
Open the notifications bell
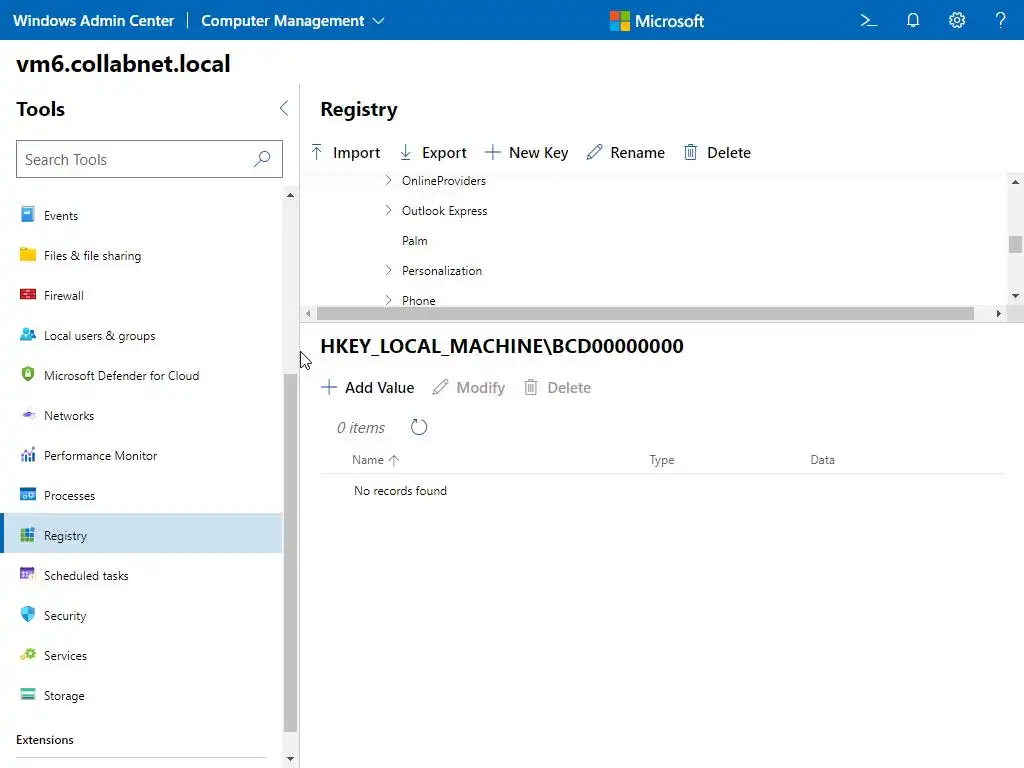click(x=913, y=21)
